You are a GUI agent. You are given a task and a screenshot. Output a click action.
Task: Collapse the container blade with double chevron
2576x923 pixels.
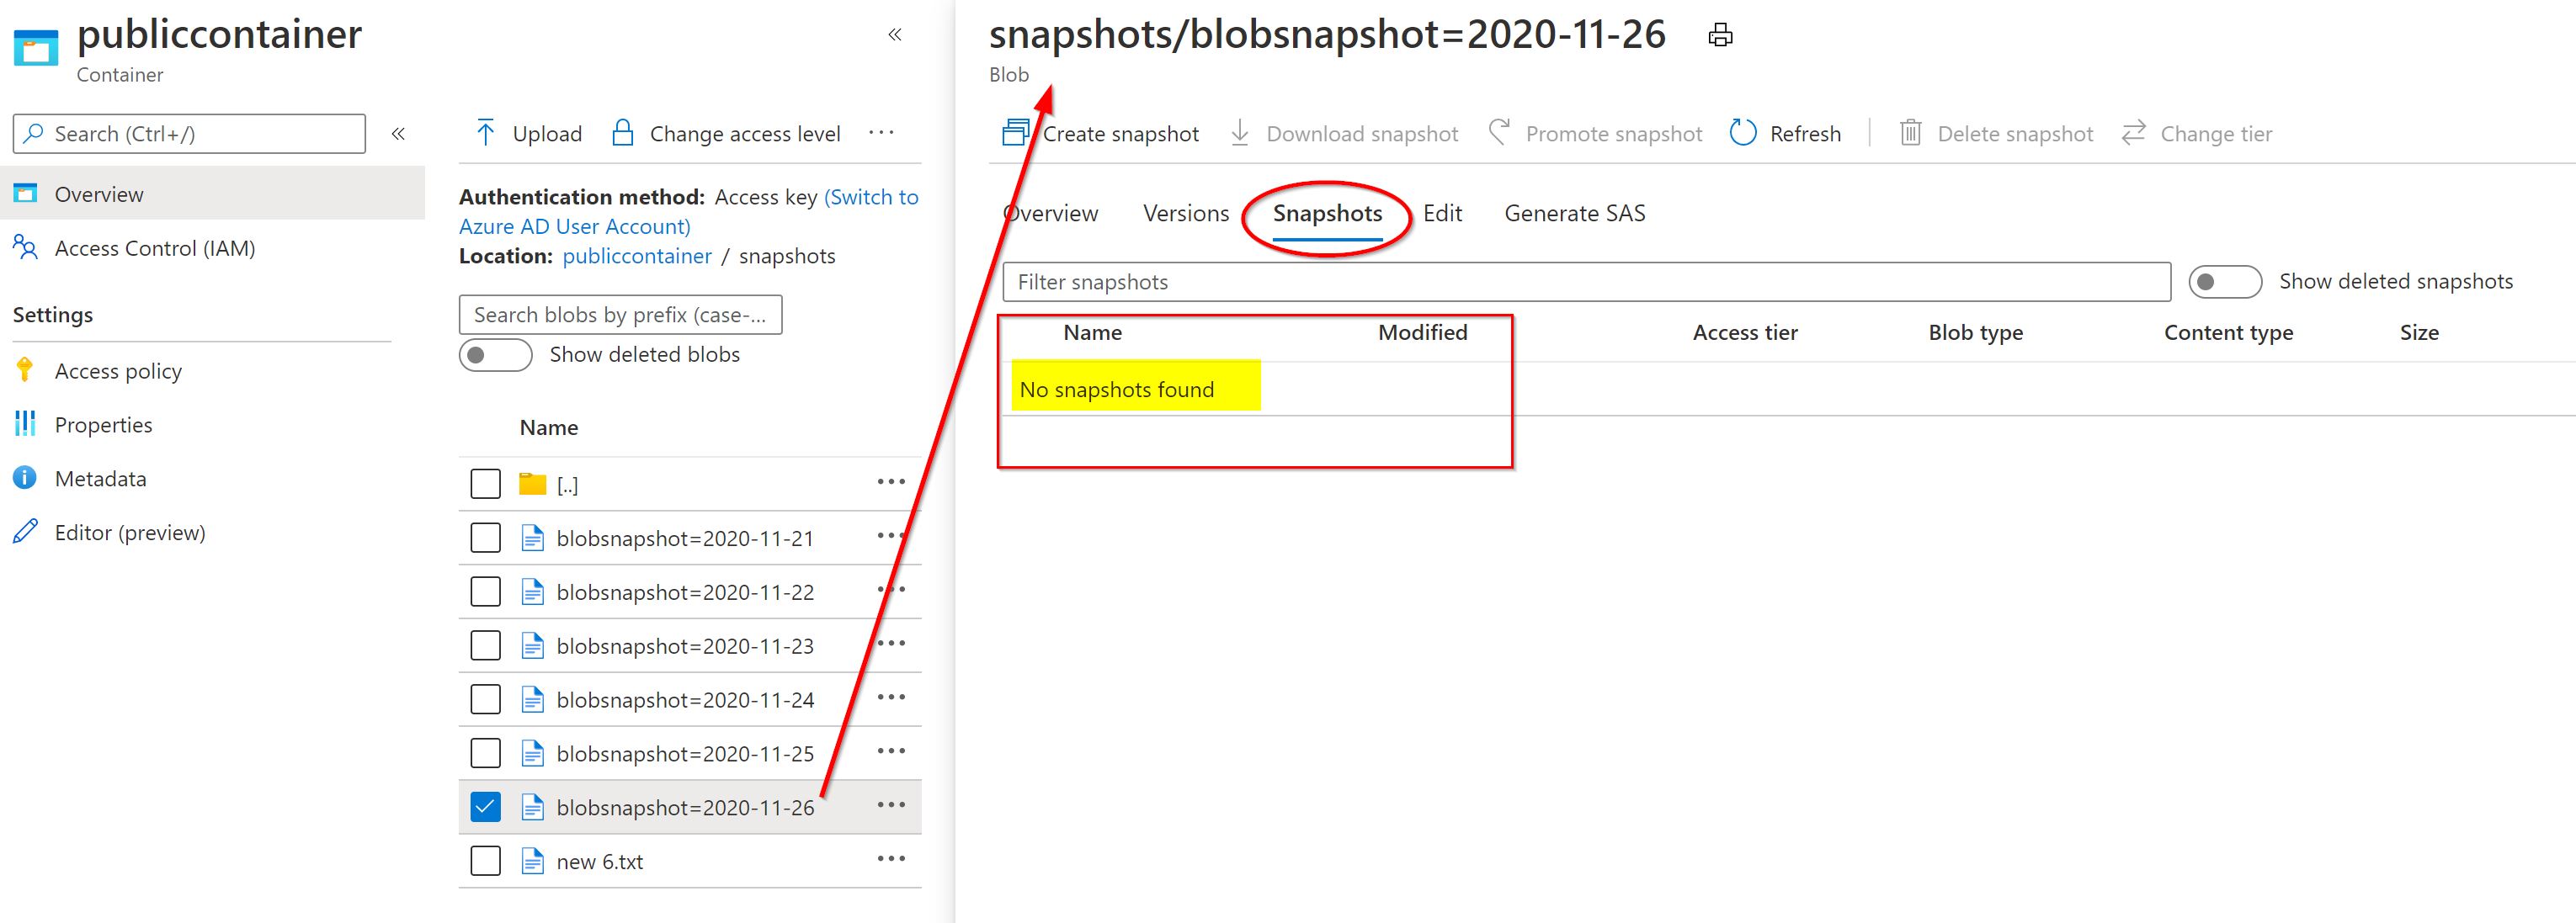coord(895,35)
